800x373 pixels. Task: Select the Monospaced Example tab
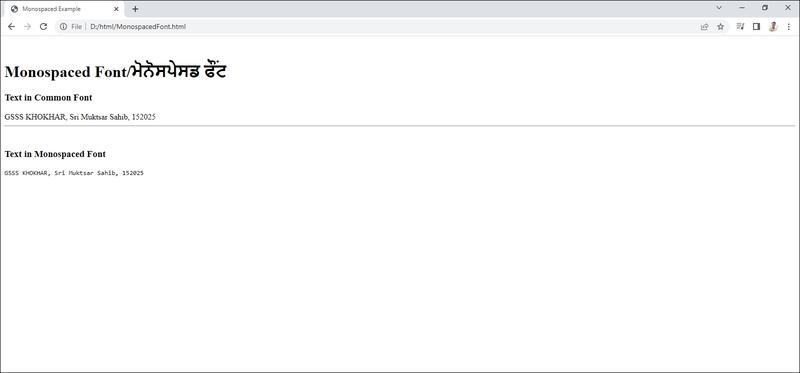click(63, 9)
